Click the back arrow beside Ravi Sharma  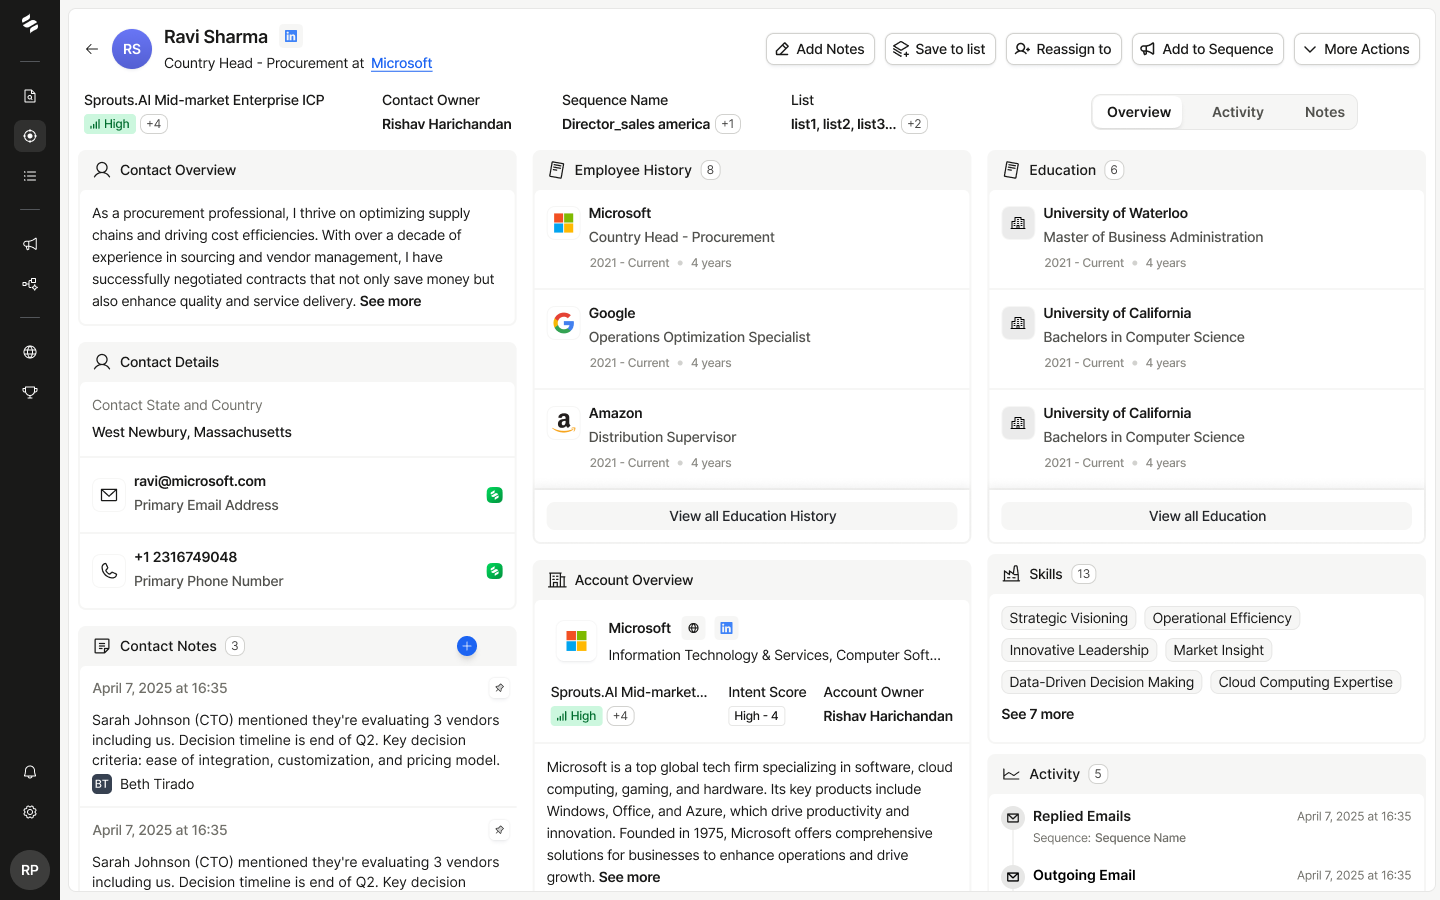tap(92, 49)
